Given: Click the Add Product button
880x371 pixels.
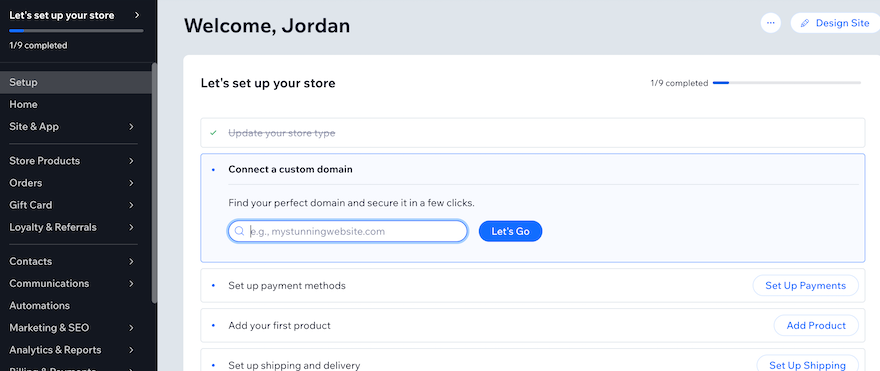Looking at the screenshot, I should (816, 326).
